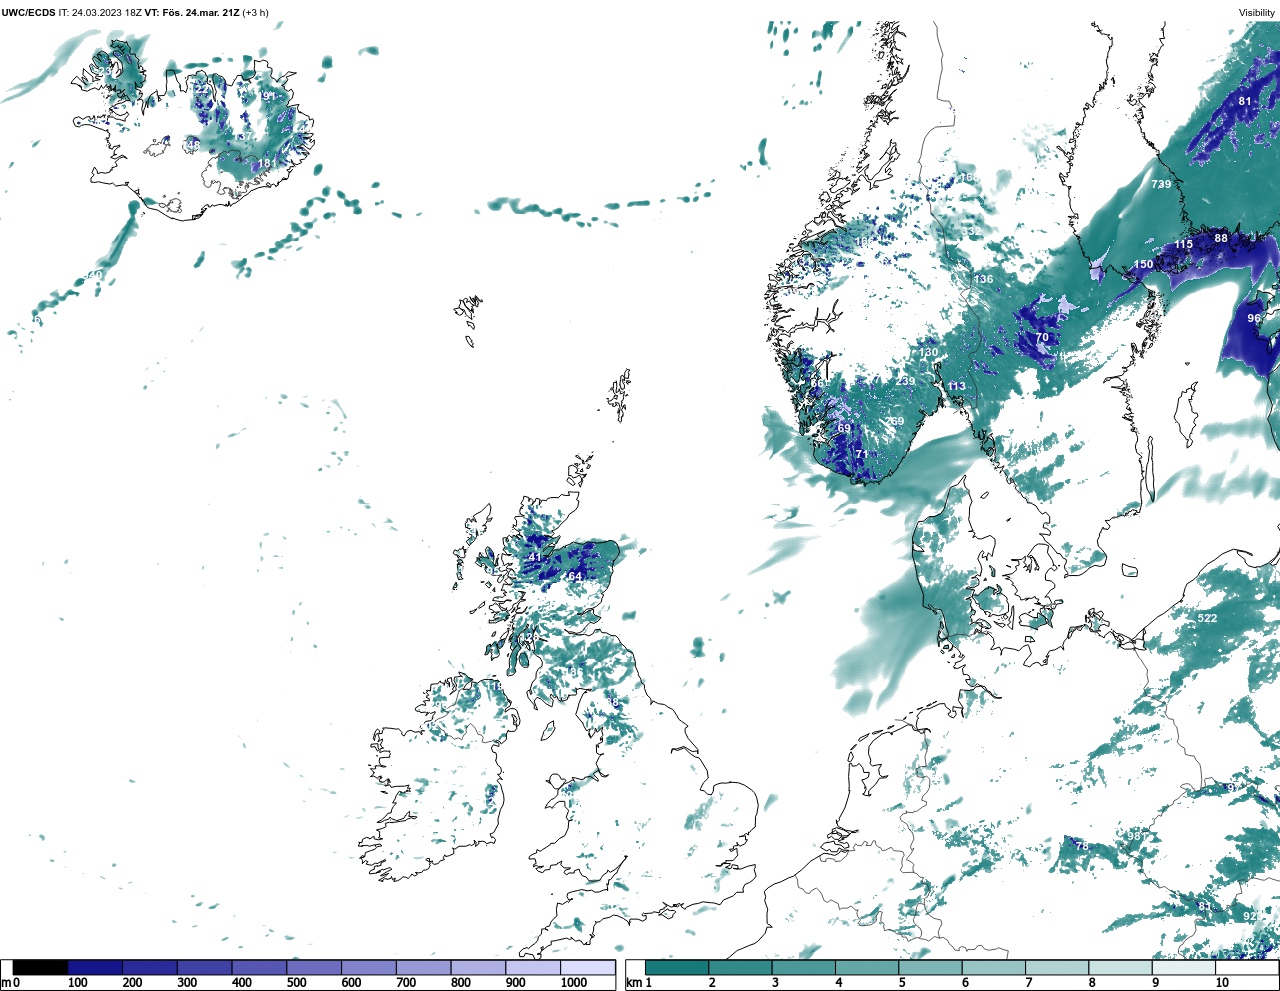Click the '70' value label in Sweden

(x=1042, y=337)
